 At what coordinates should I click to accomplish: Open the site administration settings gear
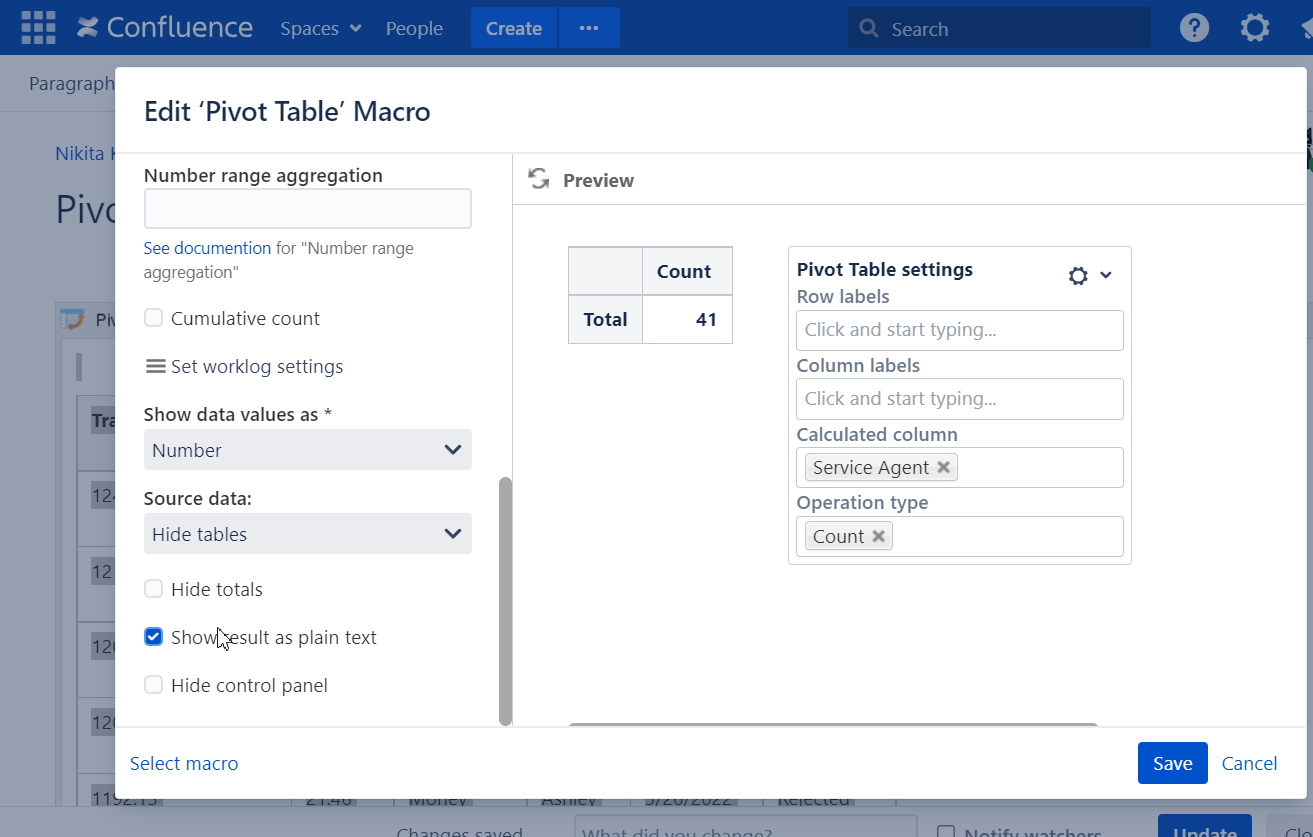click(1254, 27)
